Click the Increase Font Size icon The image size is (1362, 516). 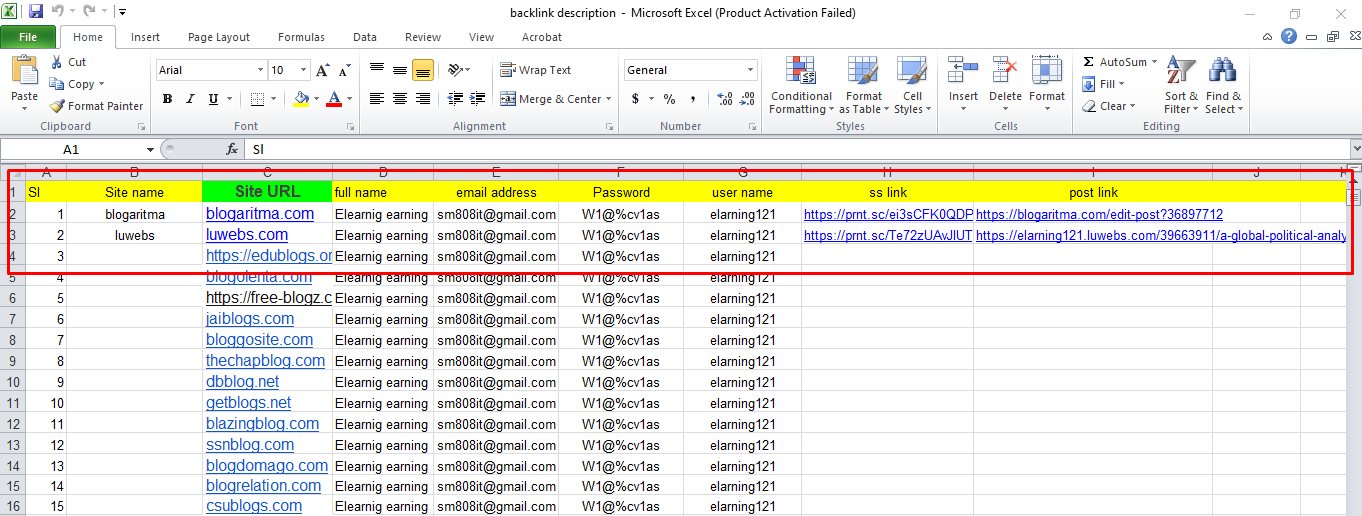323,70
